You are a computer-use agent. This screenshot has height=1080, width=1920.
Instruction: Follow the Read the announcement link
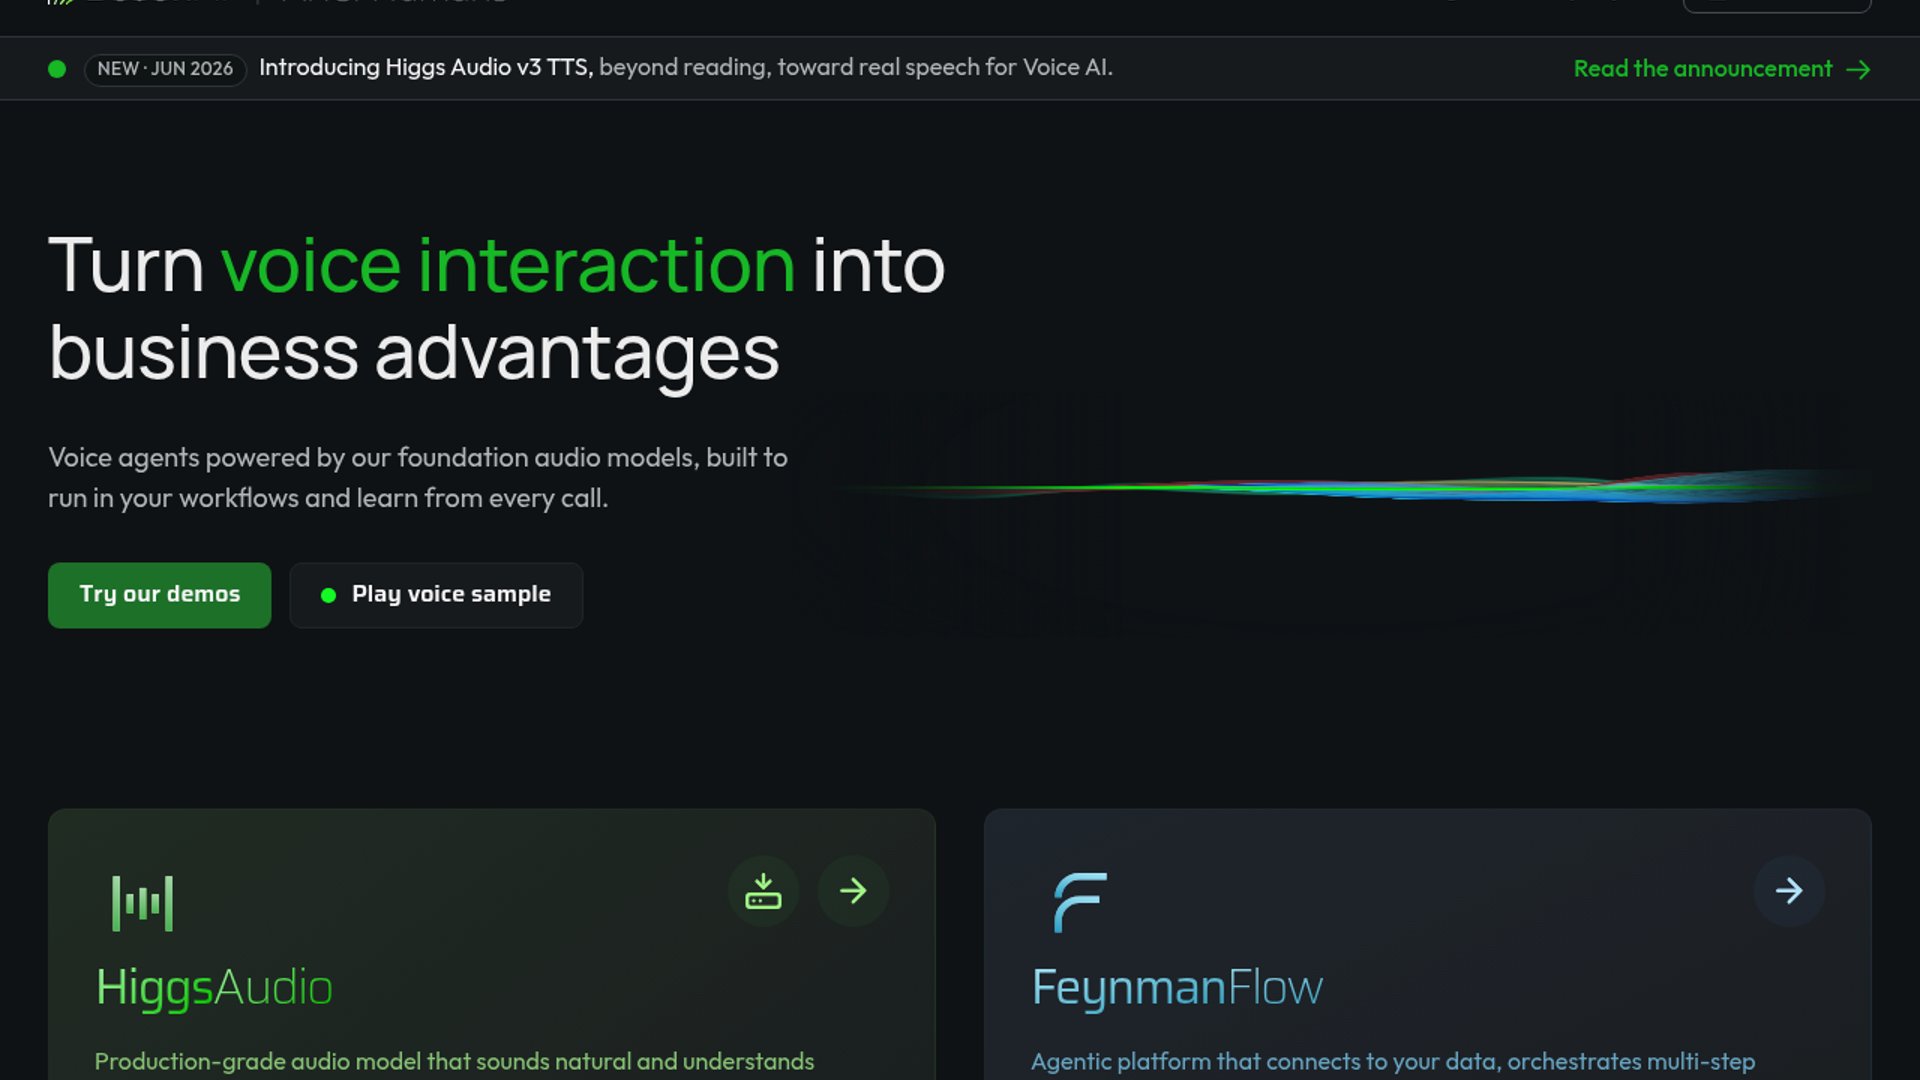tap(1722, 69)
